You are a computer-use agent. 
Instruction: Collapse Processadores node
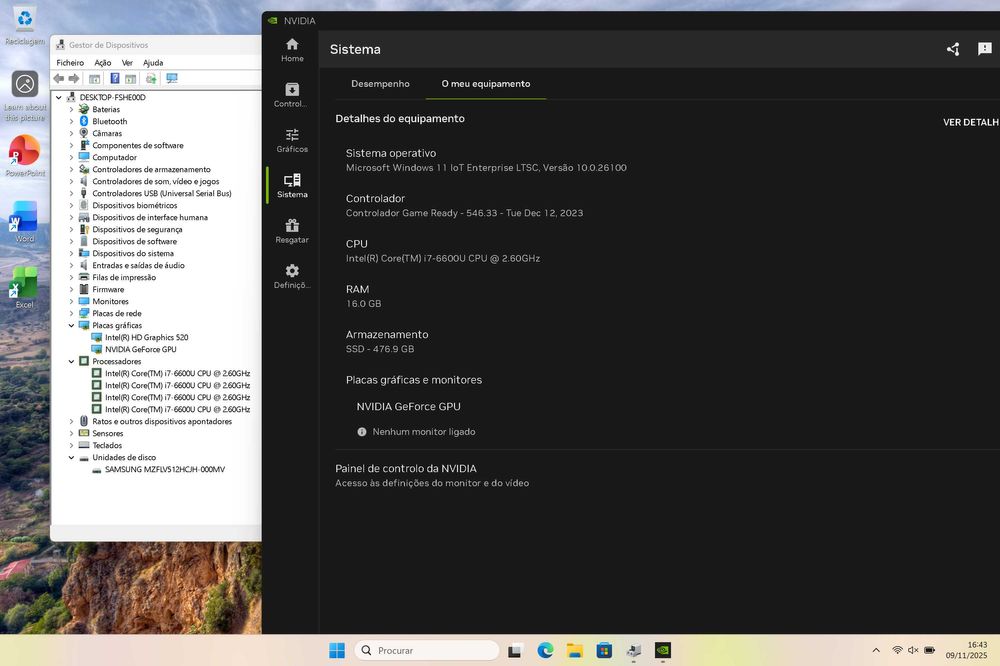point(71,362)
